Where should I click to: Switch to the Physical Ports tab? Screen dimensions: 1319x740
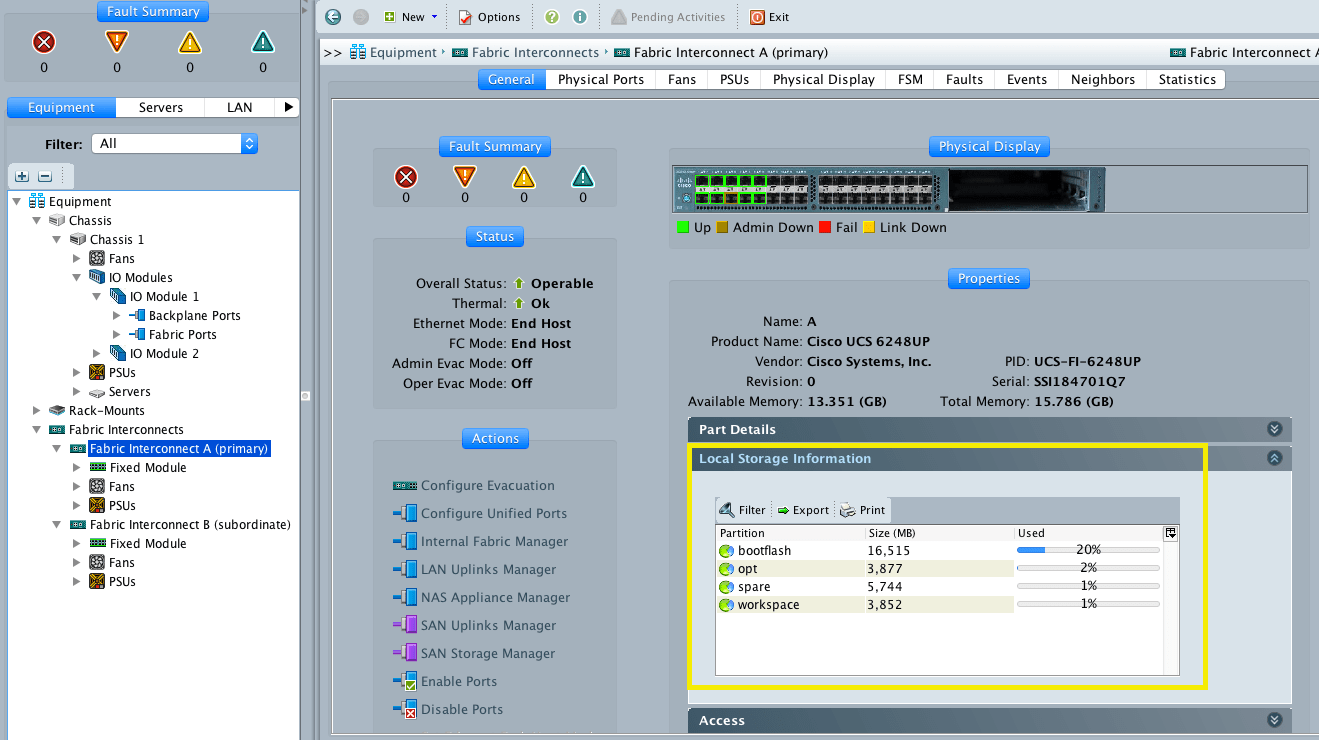(600, 80)
